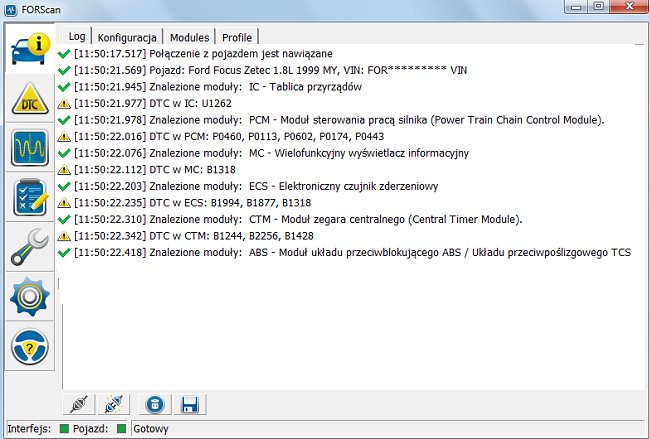
Task: Select line 'DTC w ECS: B1994, B1877, B1318'
Action: [x=192, y=203]
